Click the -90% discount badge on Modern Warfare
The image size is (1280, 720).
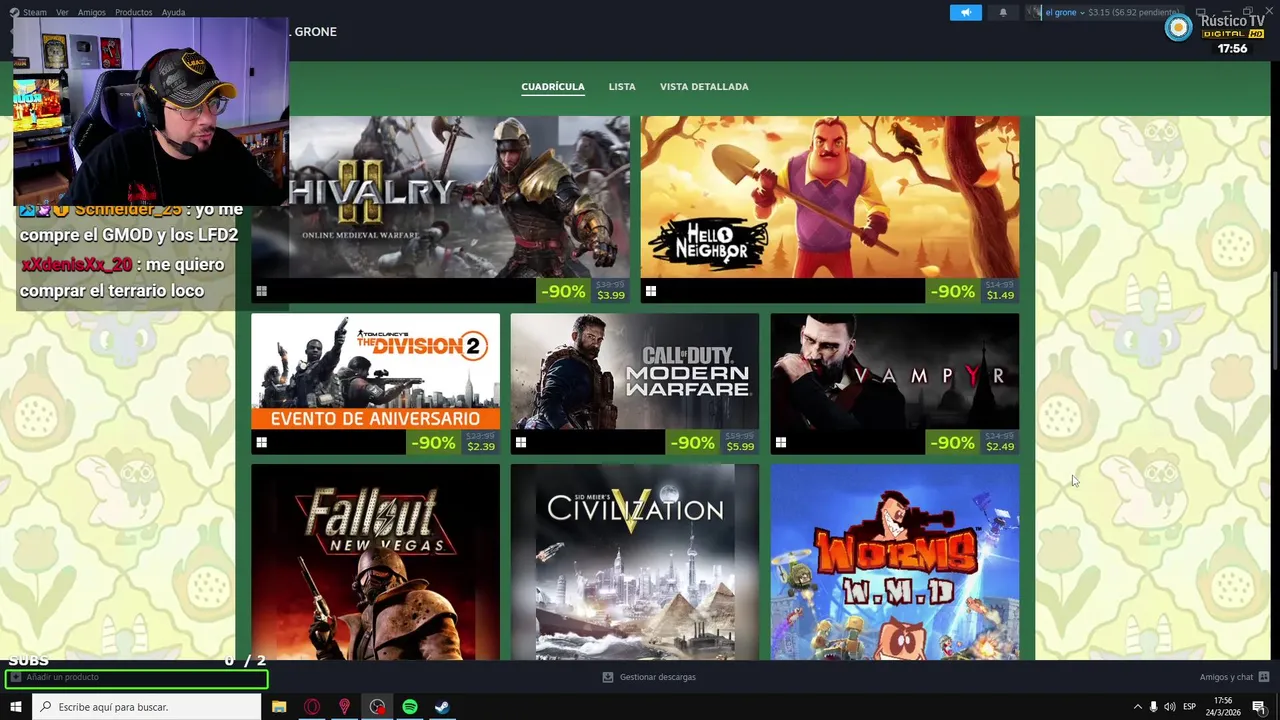693,442
